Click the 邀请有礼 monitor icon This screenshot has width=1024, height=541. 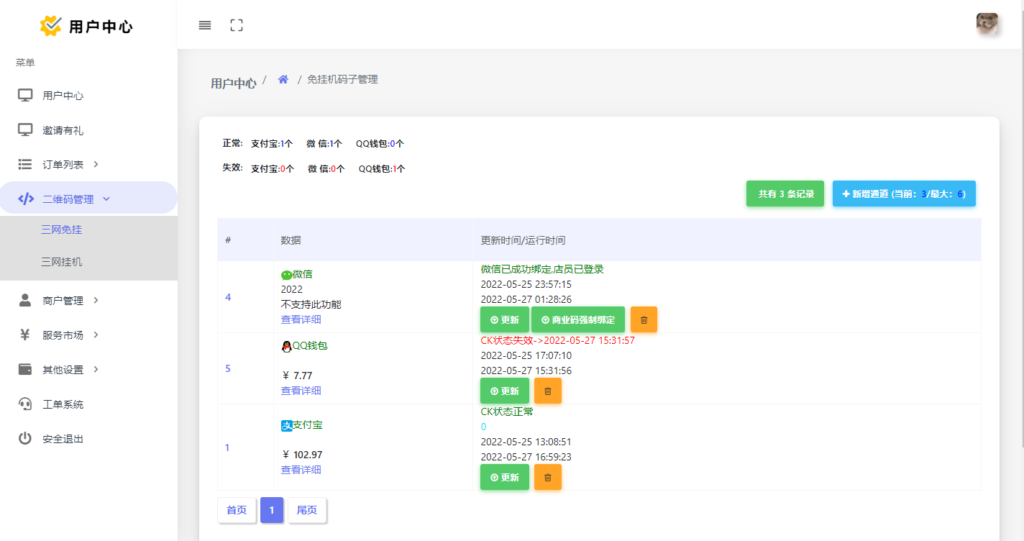[25, 129]
